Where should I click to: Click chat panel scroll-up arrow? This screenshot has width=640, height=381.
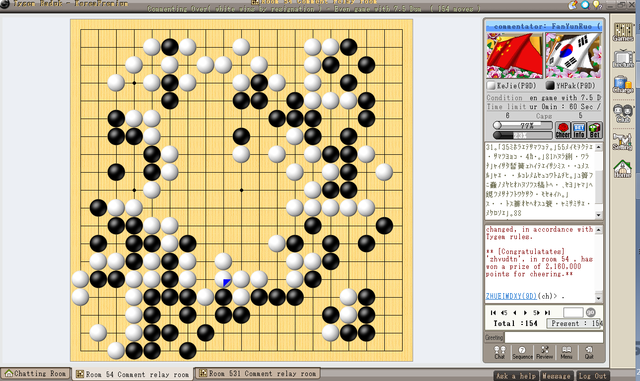click(x=599, y=230)
